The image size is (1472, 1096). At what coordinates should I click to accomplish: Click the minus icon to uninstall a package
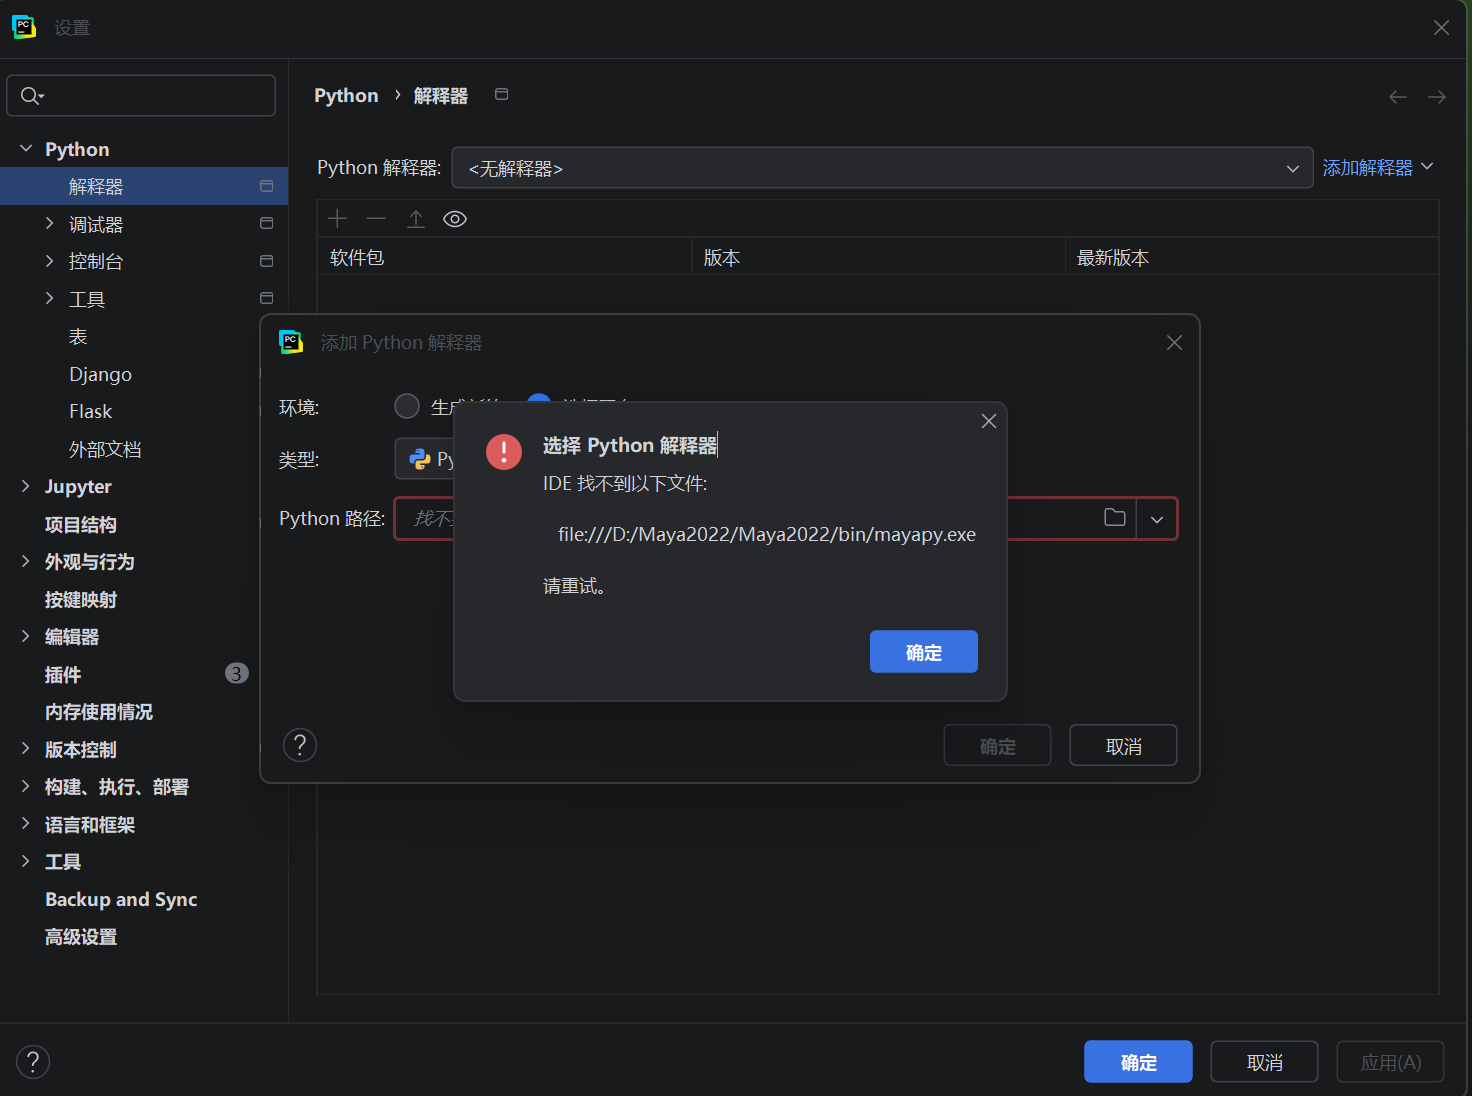(x=376, y=219)
